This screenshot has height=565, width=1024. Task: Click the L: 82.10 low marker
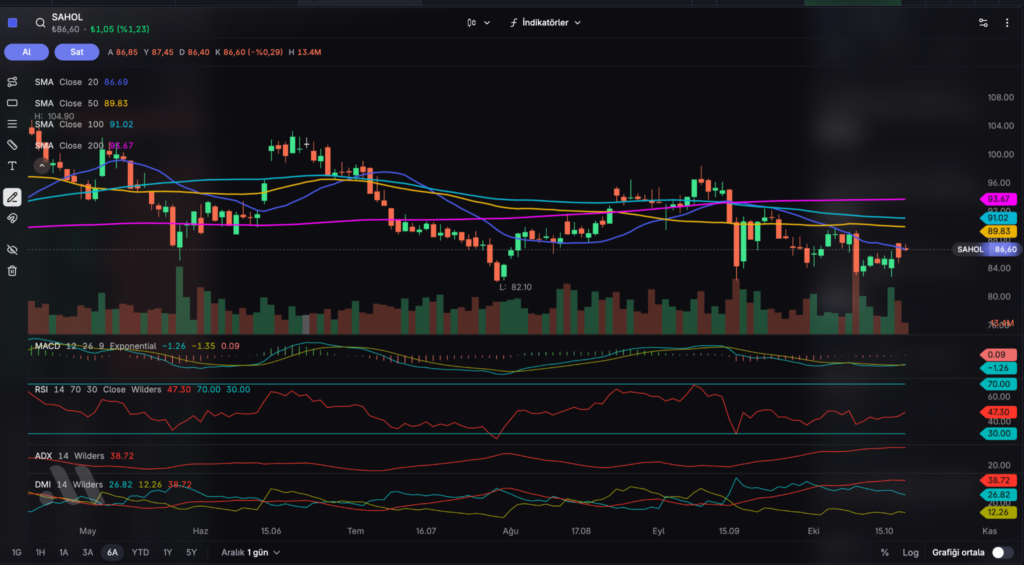(x=515, y=287)
